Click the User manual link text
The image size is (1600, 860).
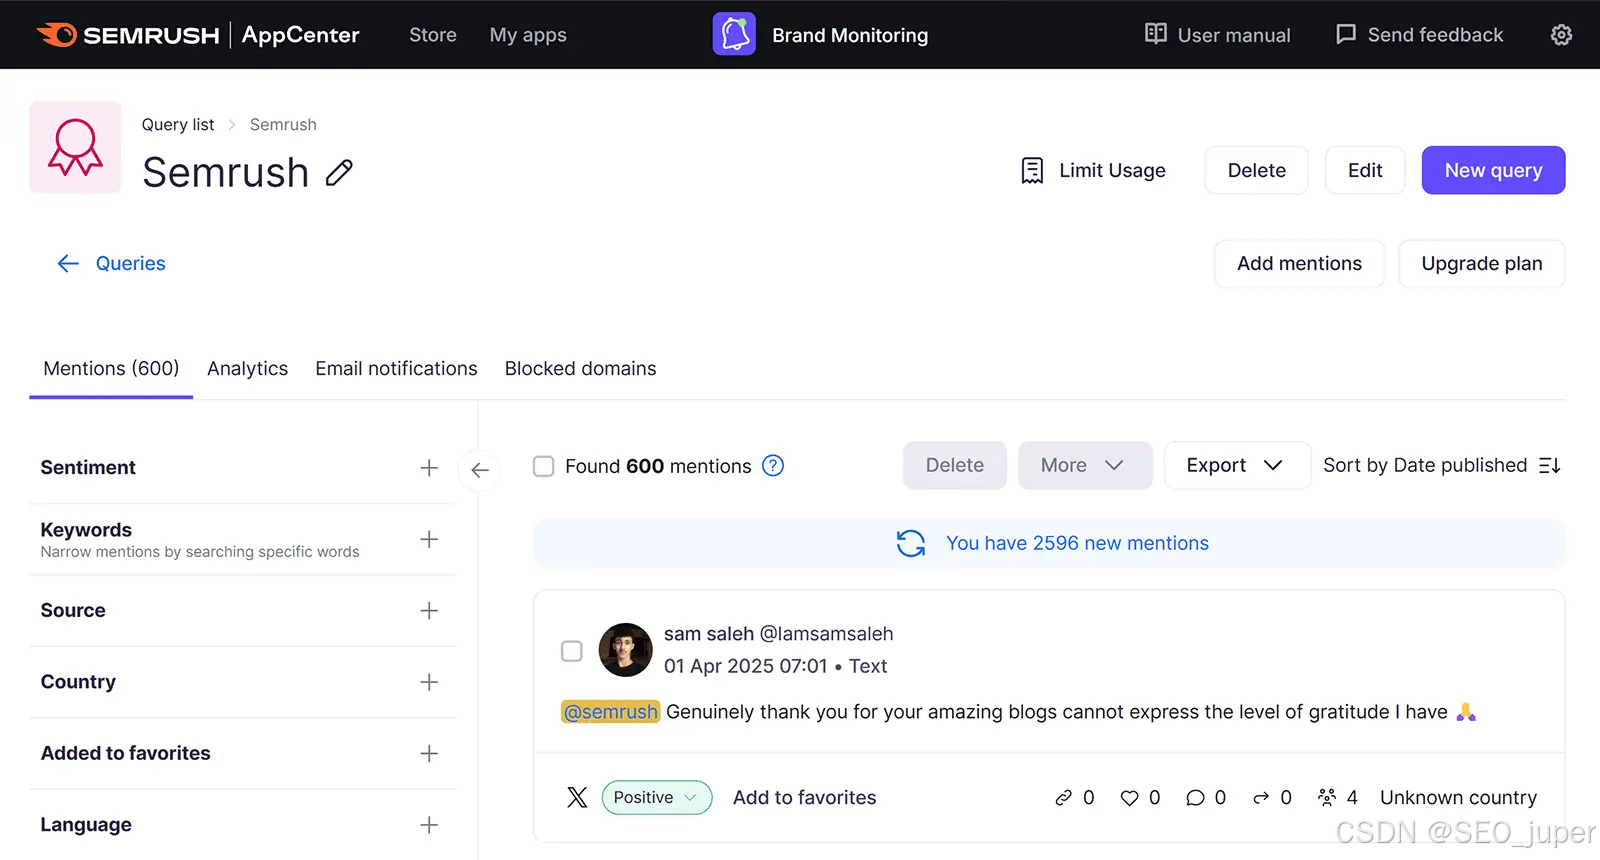click(1234, 35)
